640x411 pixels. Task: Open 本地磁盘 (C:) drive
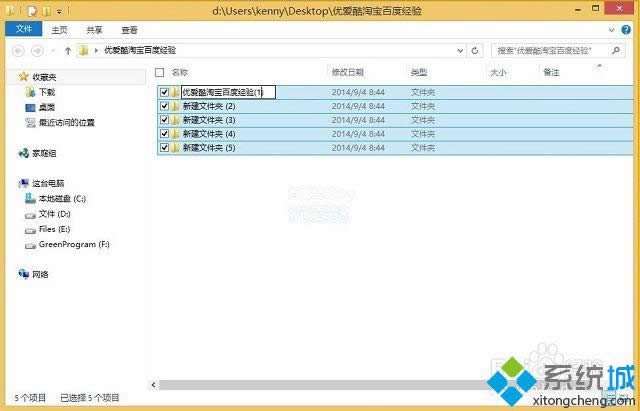(x=62, y=199)
